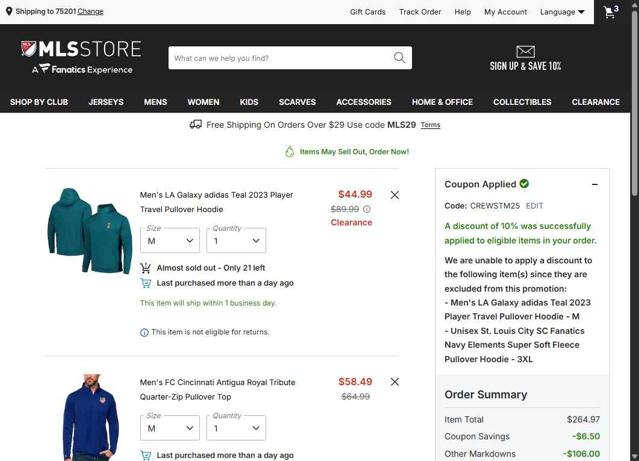639x461 pixels.
Task: Open free shipping Terms link
Action: [x=430, y=125]
